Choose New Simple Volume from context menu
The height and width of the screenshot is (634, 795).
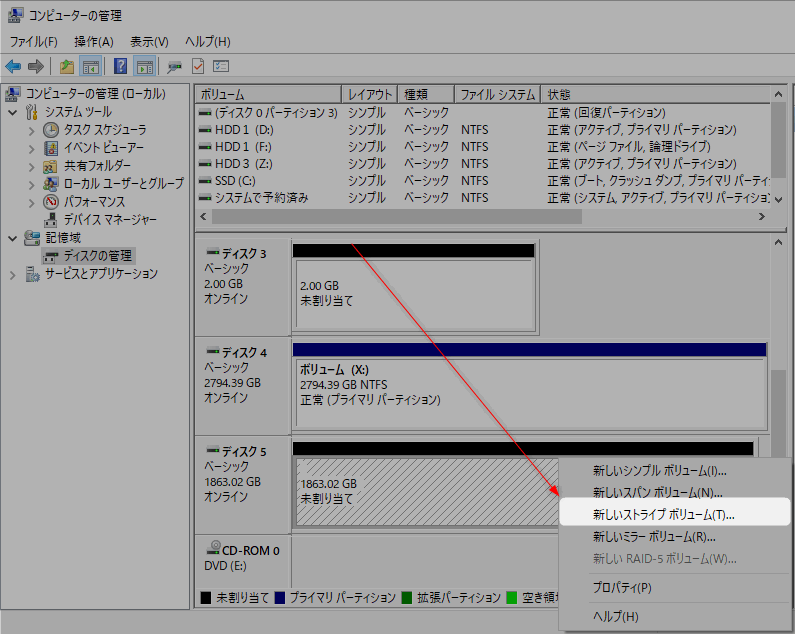[675, 471]
